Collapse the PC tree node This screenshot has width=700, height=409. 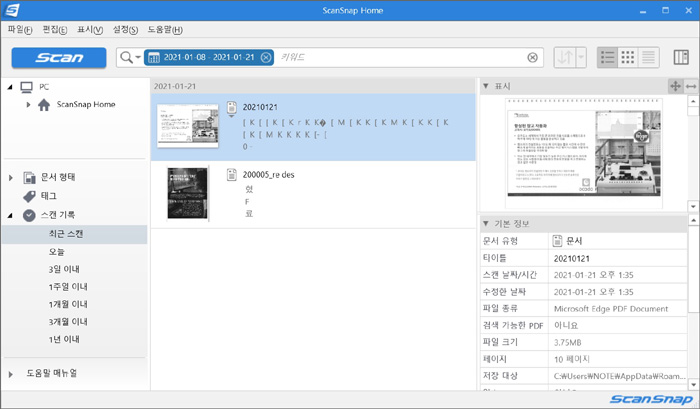[10, 87]
